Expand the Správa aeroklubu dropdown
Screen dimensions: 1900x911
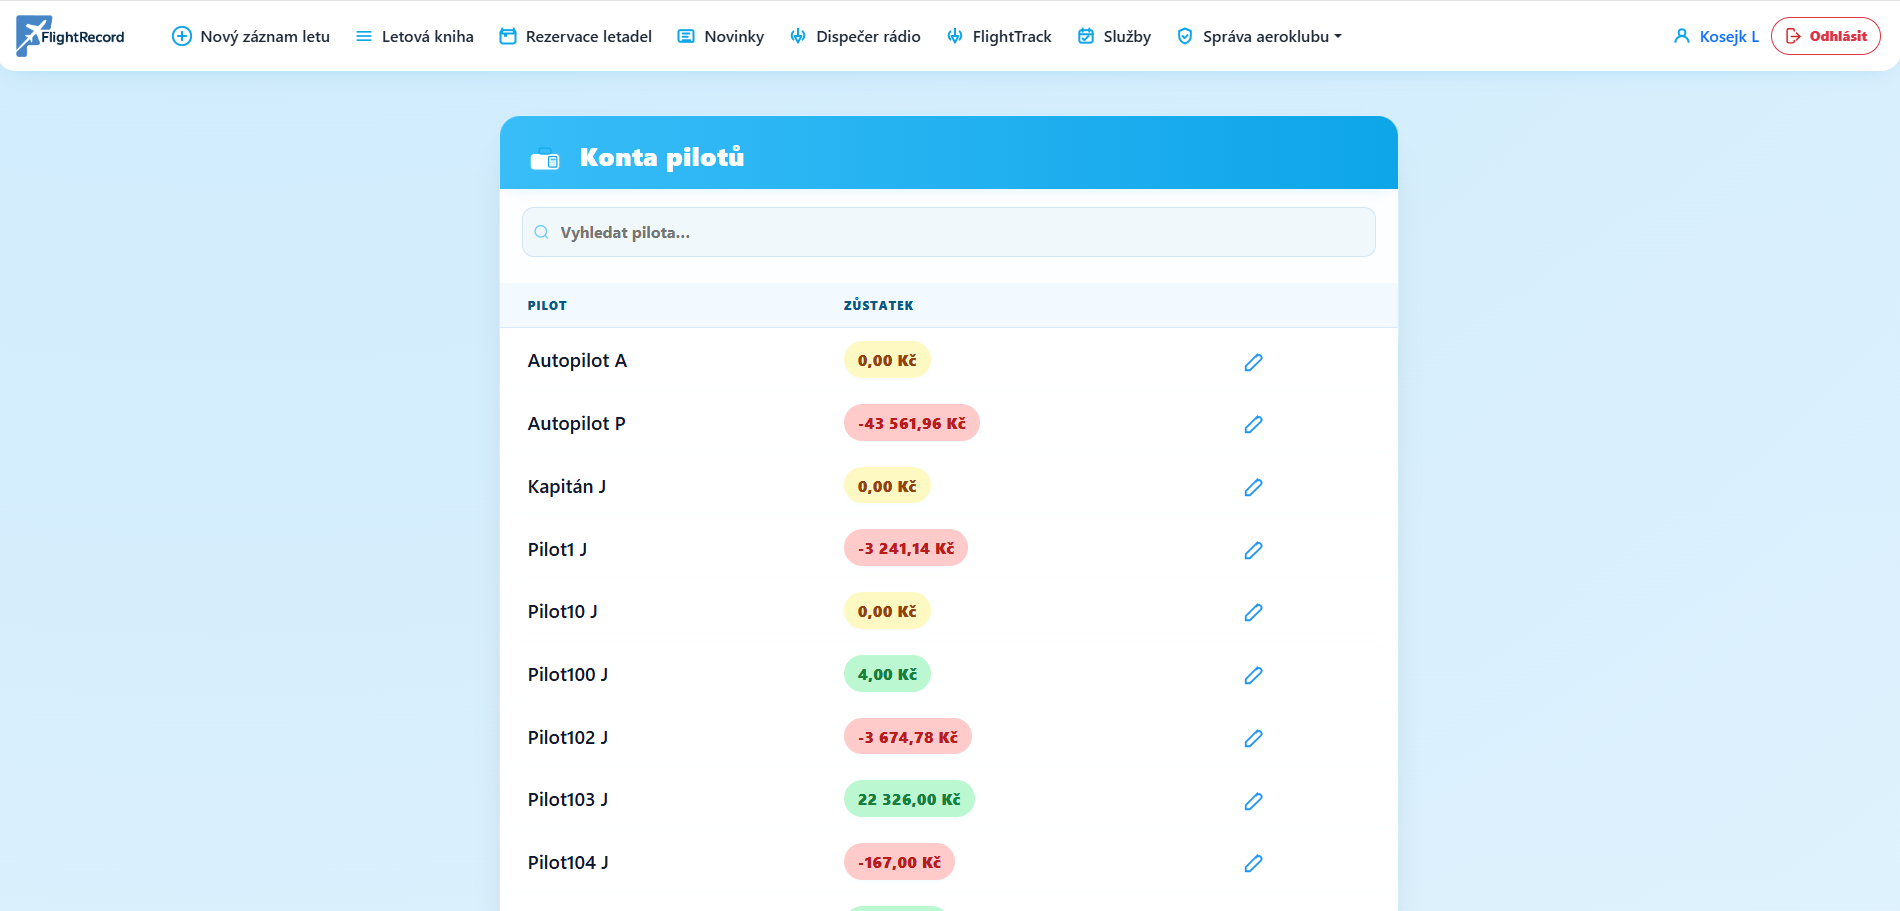point(1259,36)
